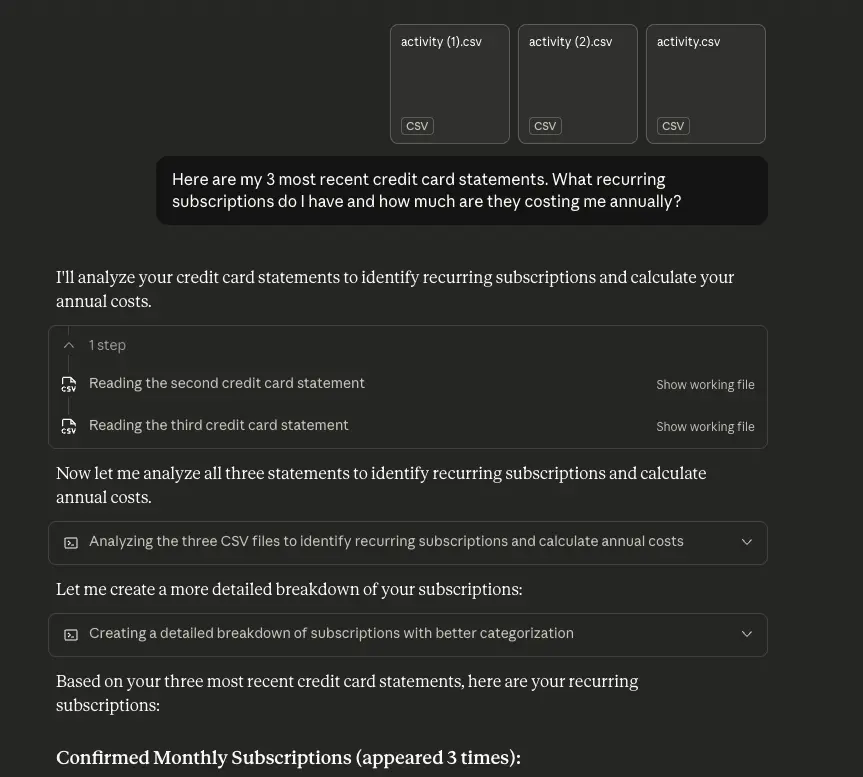Image resolution: width=863 pixels, height=777 pixels.
Task: Click the '1 step' label
Action: pos(107,345)
